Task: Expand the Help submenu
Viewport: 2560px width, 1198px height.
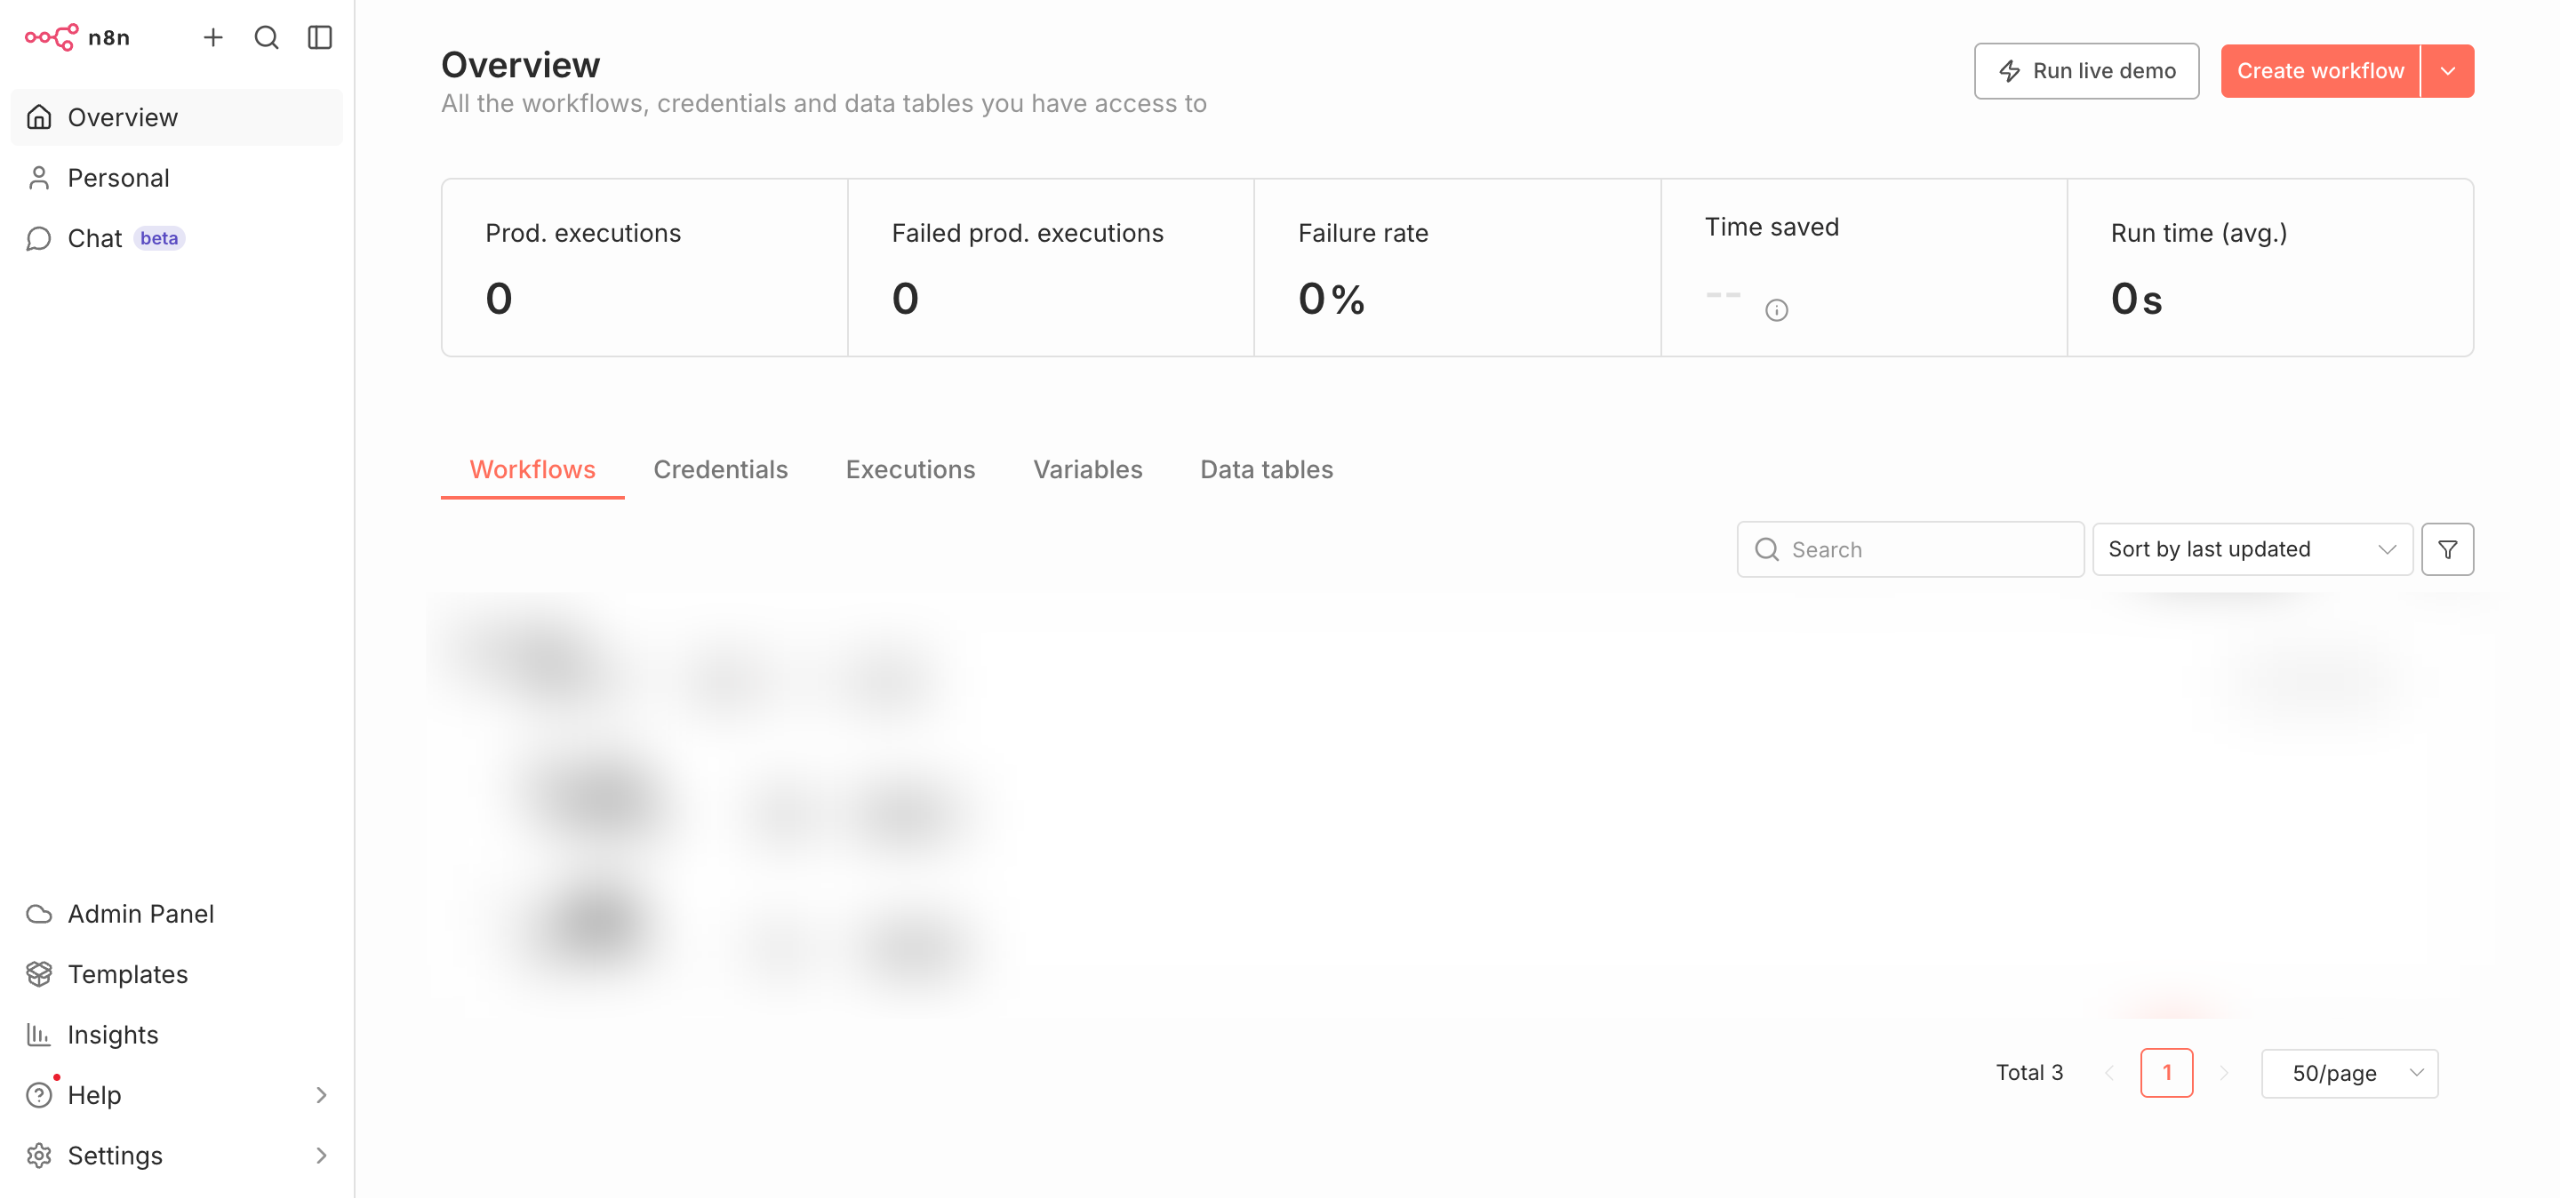Action: click(x=321, y=1095)
